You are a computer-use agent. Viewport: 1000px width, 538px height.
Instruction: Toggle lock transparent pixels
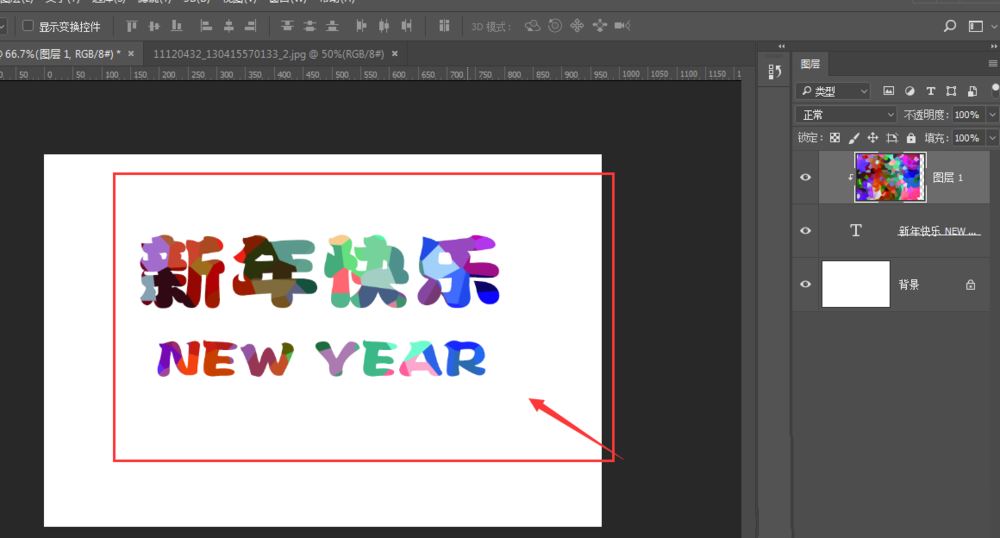click(x=834, y=138)
